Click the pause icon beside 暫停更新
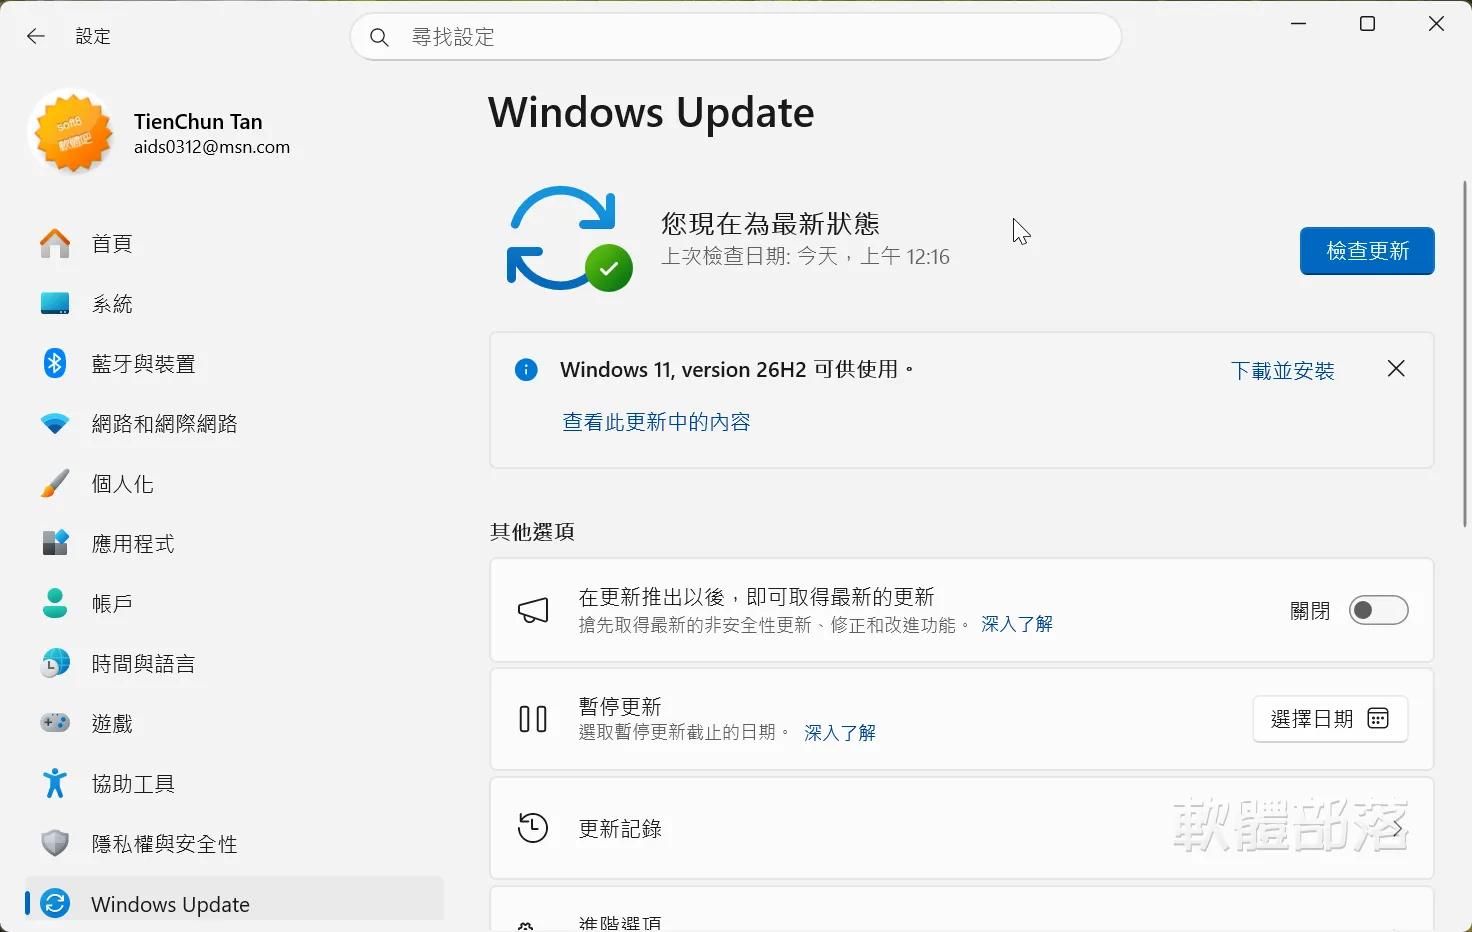Viewport: 1472px width, 932px height. (533, 719)
